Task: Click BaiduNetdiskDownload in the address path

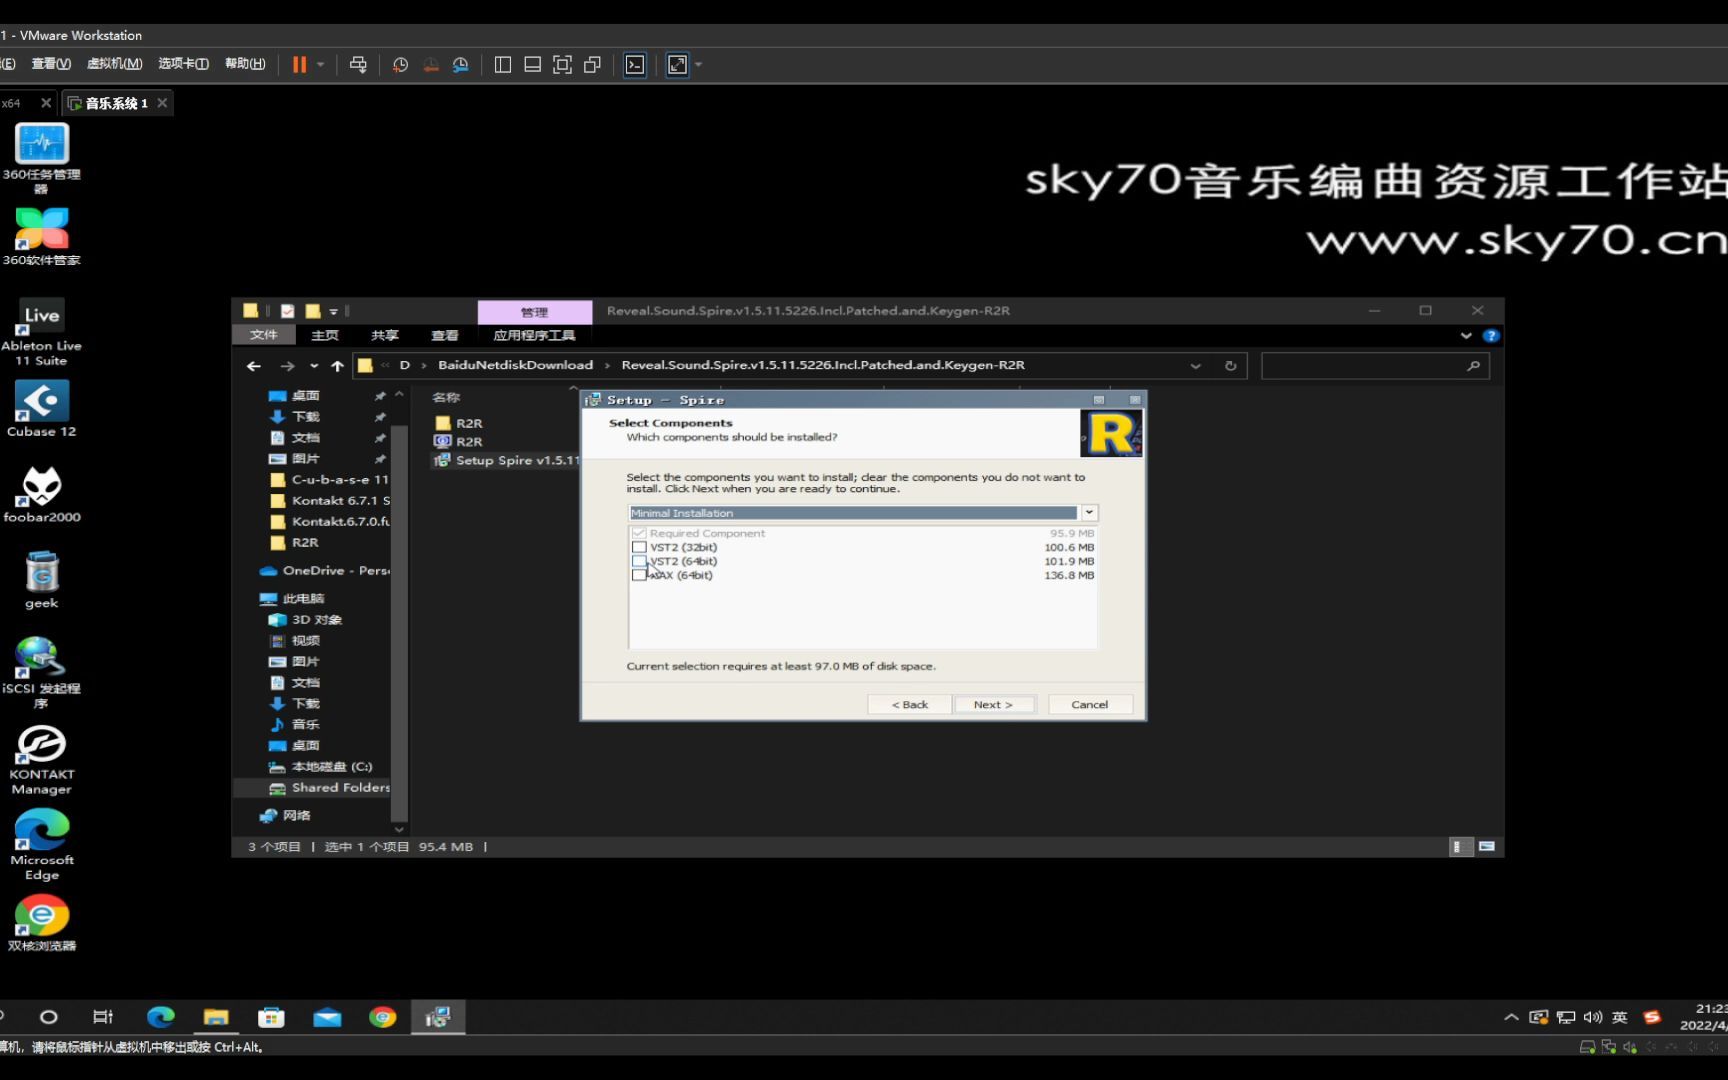Action: [515, 365]
